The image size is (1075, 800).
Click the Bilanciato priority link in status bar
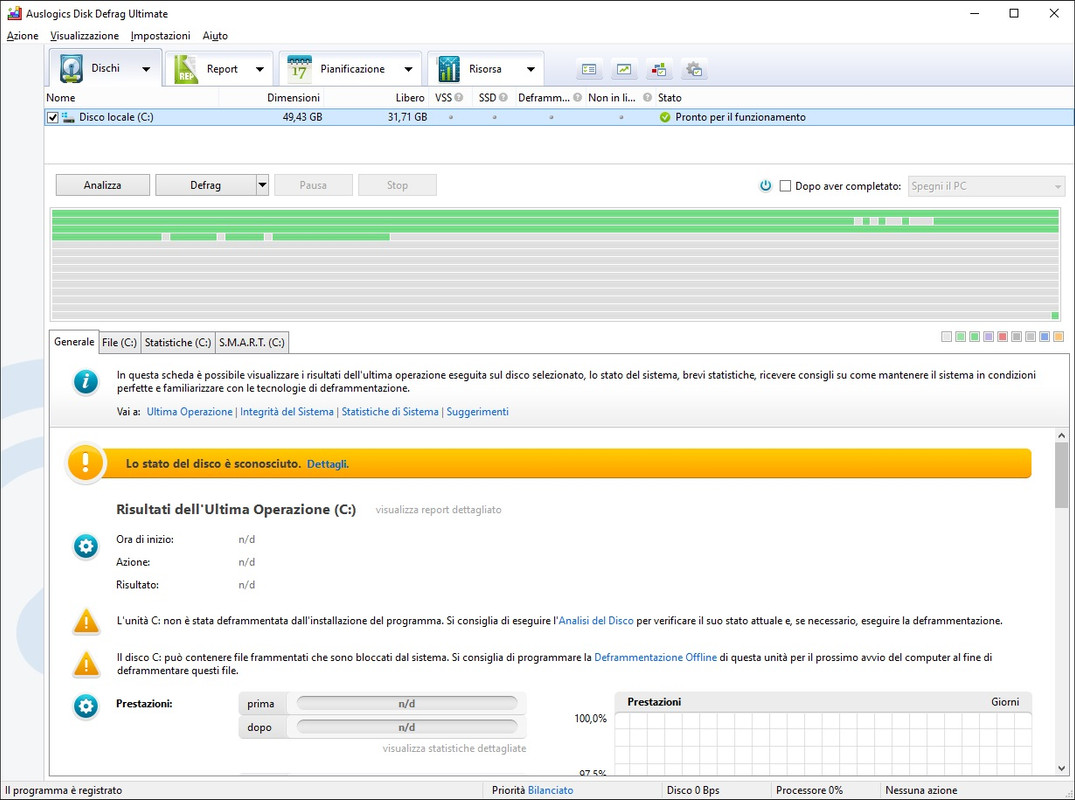(551, 790)
